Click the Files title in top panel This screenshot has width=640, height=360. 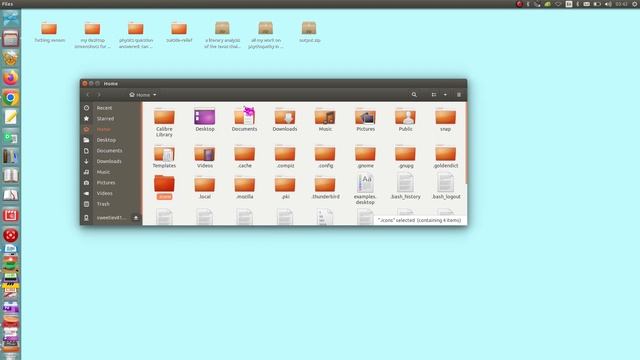7,4
